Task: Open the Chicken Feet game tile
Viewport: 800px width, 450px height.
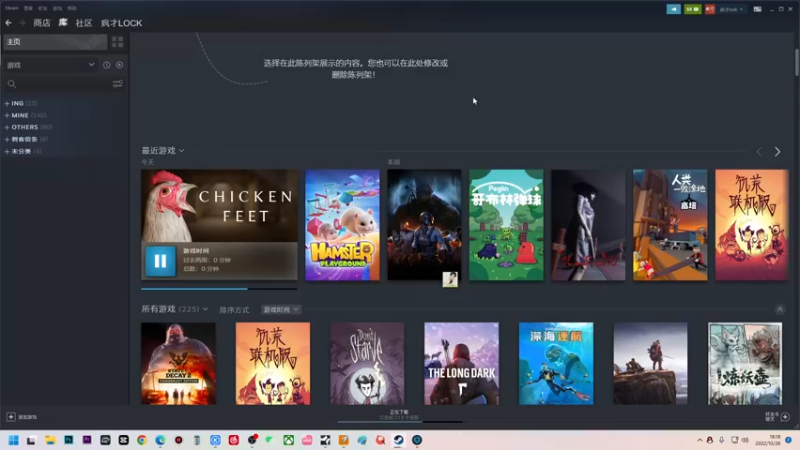Action: tap(219, 206)
